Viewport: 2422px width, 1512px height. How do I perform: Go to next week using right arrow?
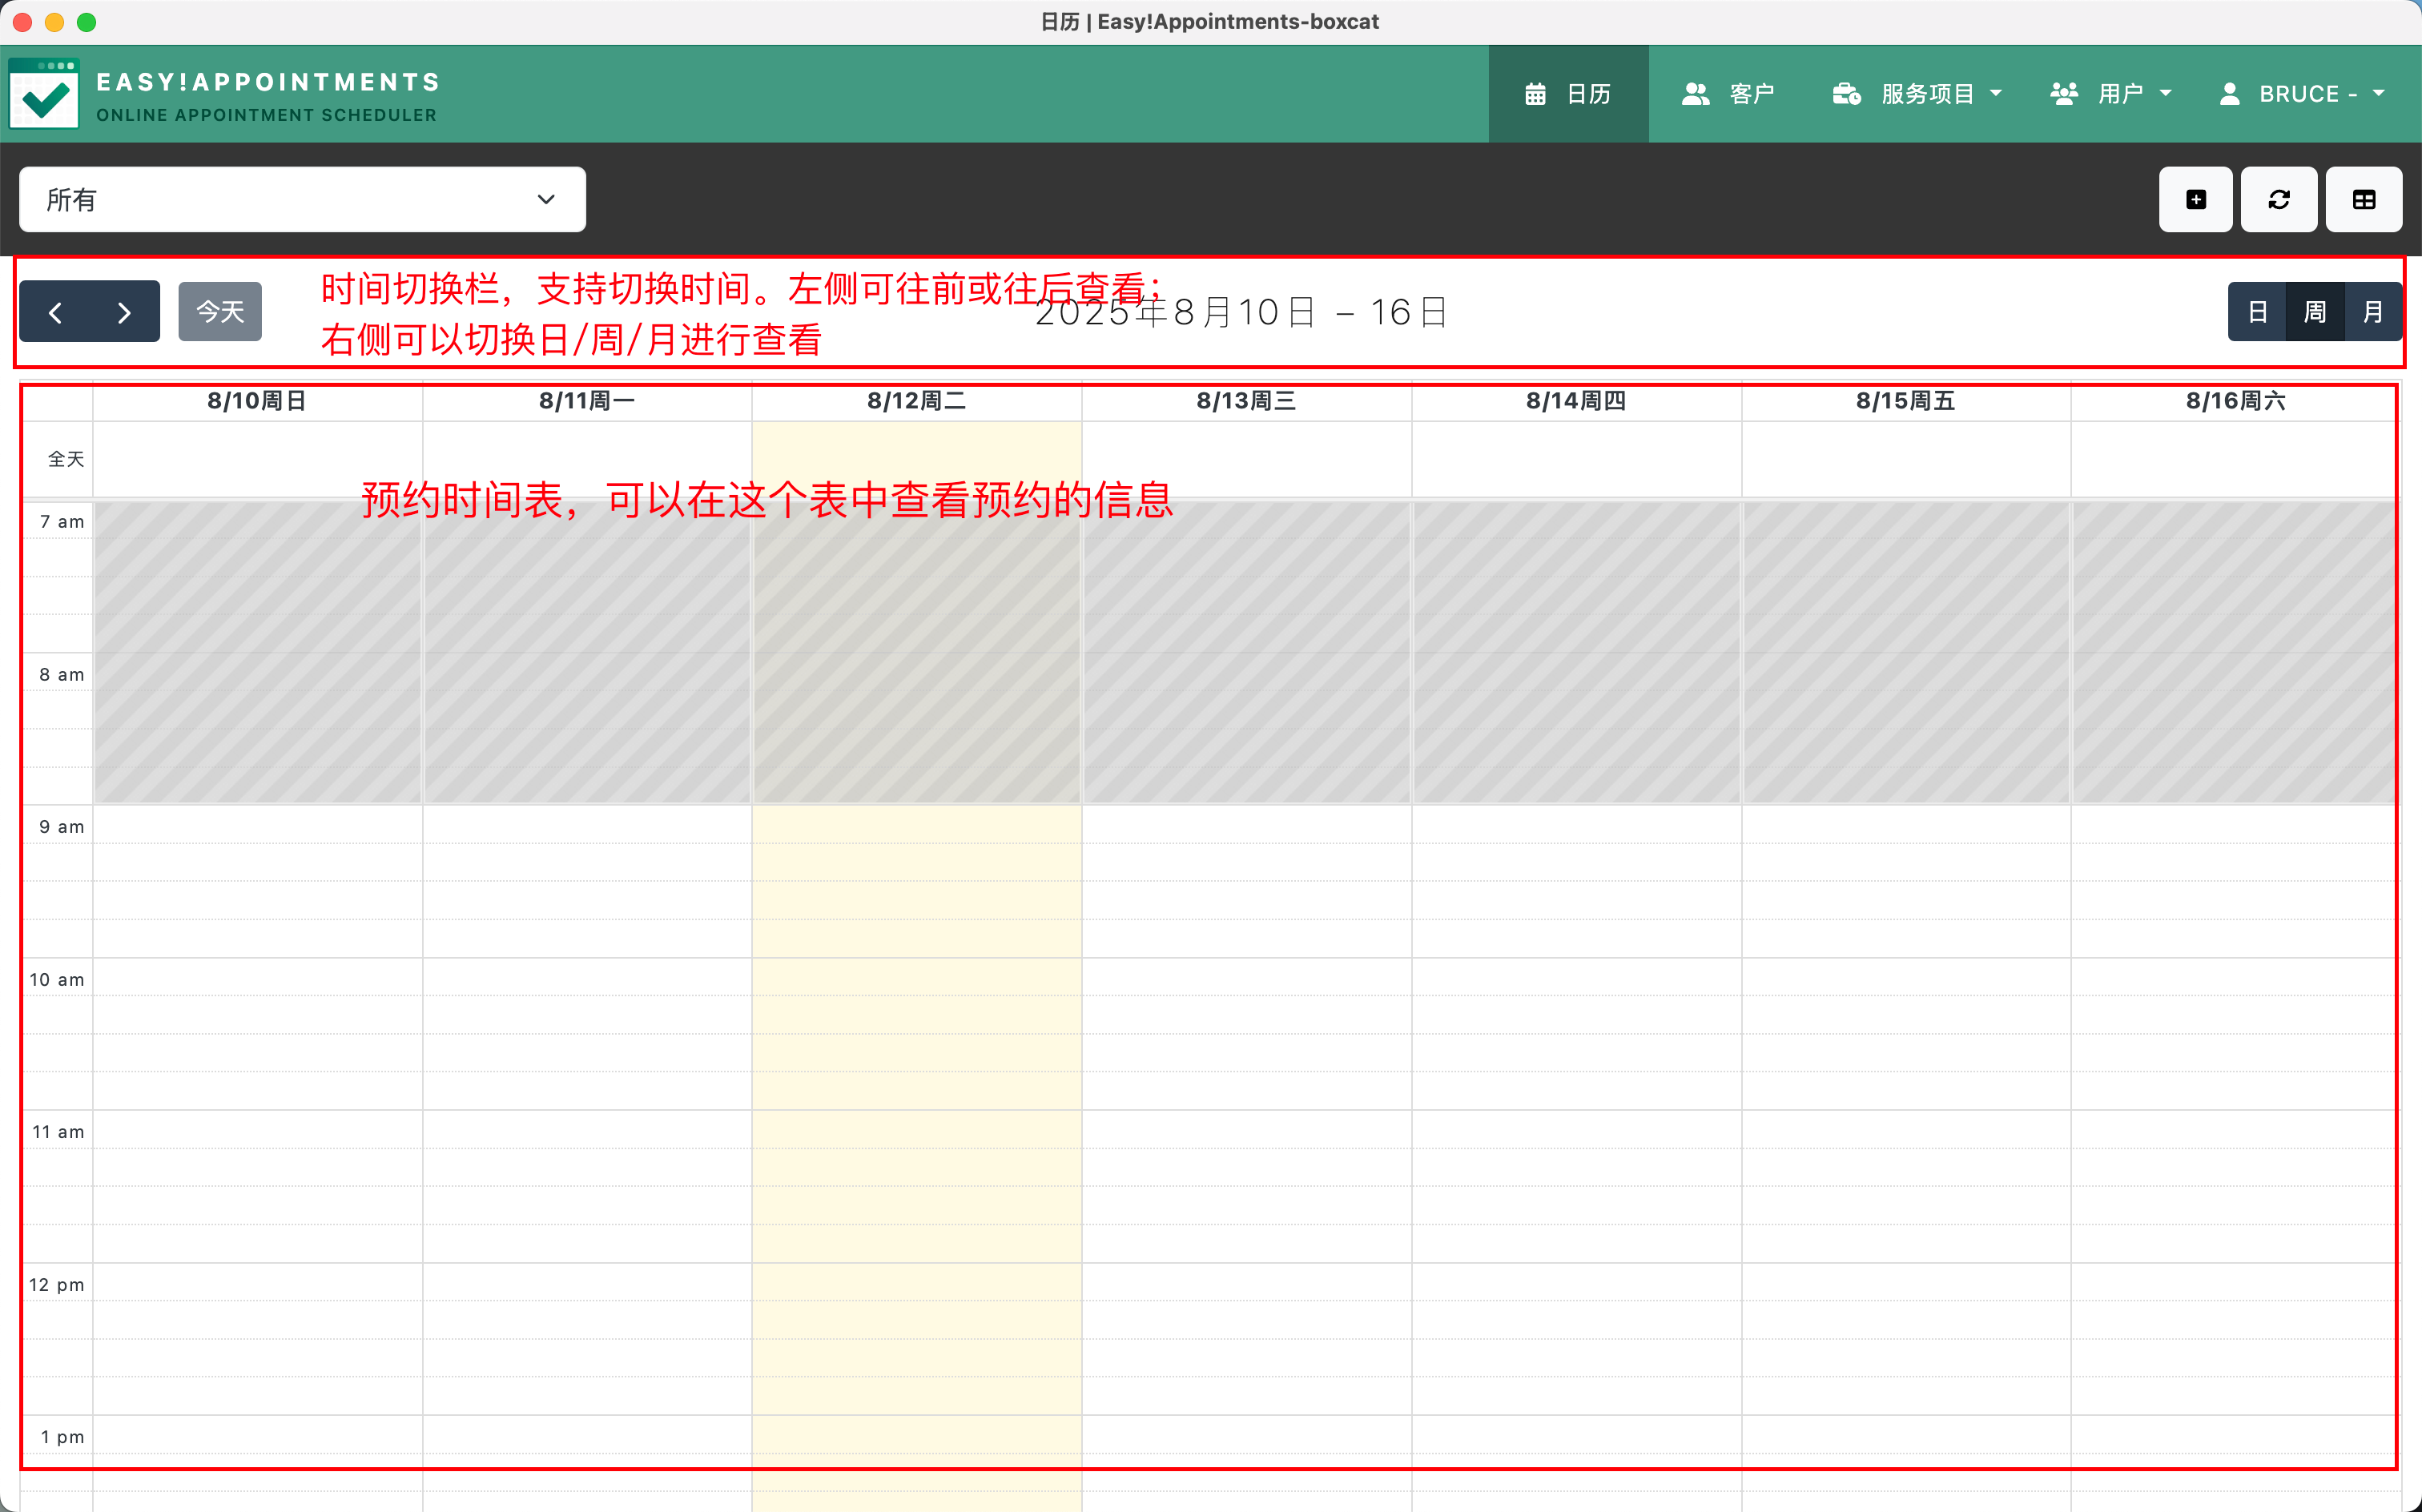pyautogui.click(x=124, y=312)
